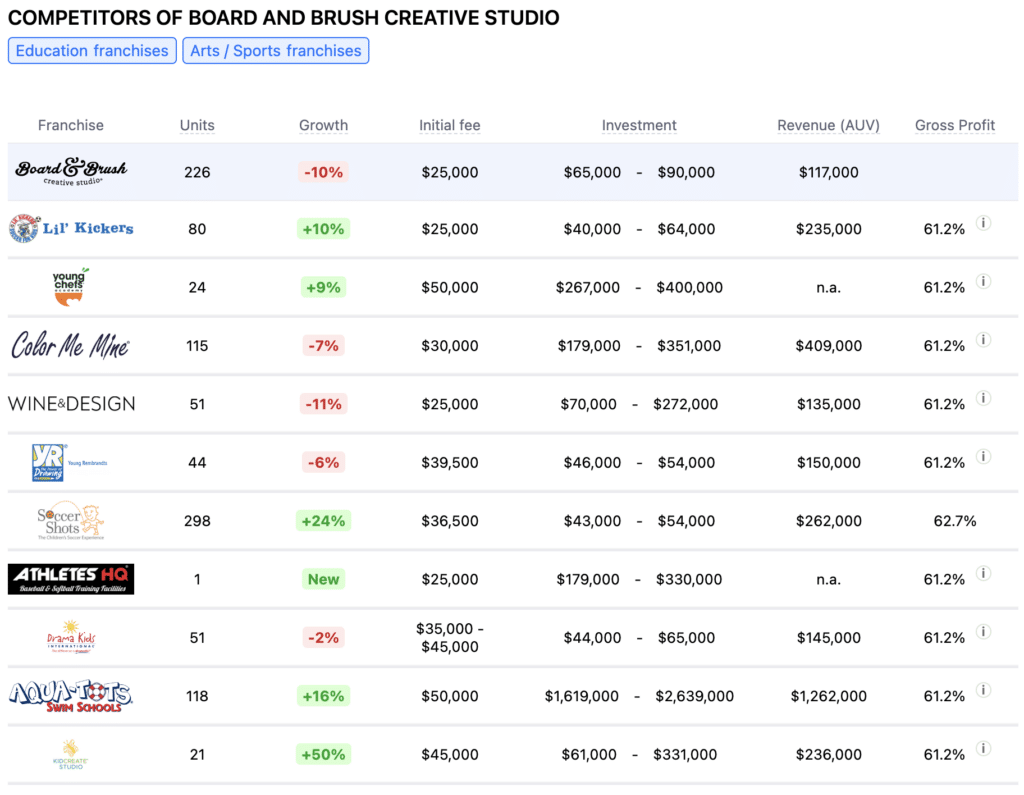The height and width of the screenshot is (795, 1024).
Task: Click the Investment column header
Action: (x=639, y=125)
